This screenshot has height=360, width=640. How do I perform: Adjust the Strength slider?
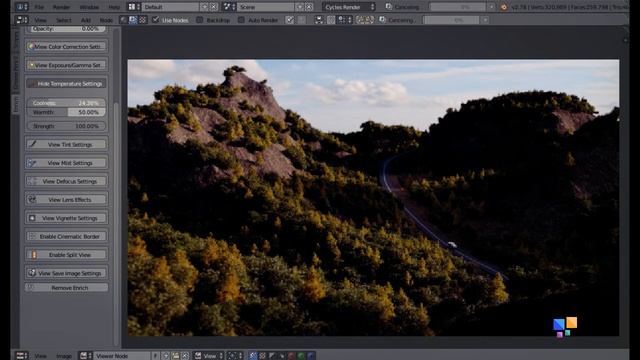67,126
